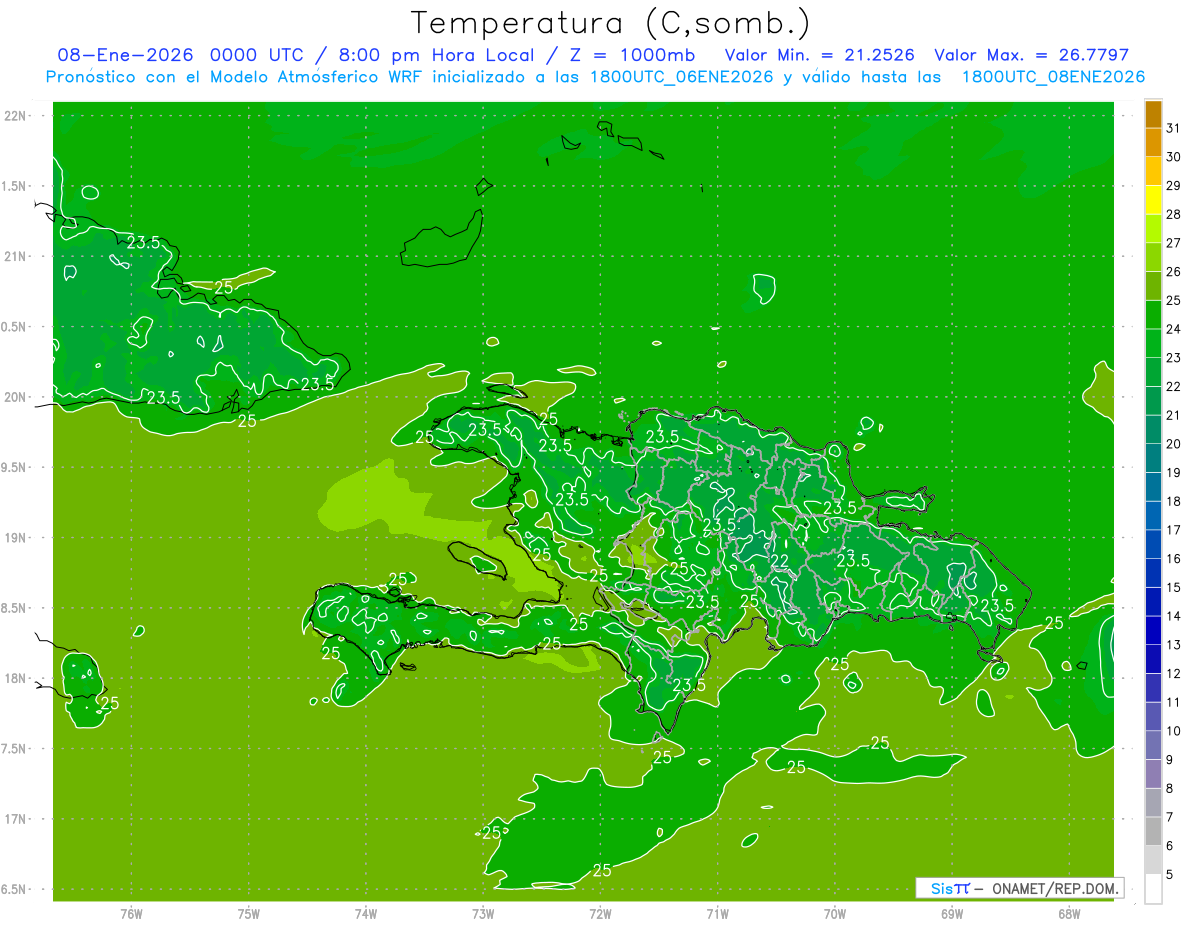This screenshot has height=927, width=1200.
Task: Click the "Valor Max. = 26.7797" readout
Action: click(x=1031, y=56)
